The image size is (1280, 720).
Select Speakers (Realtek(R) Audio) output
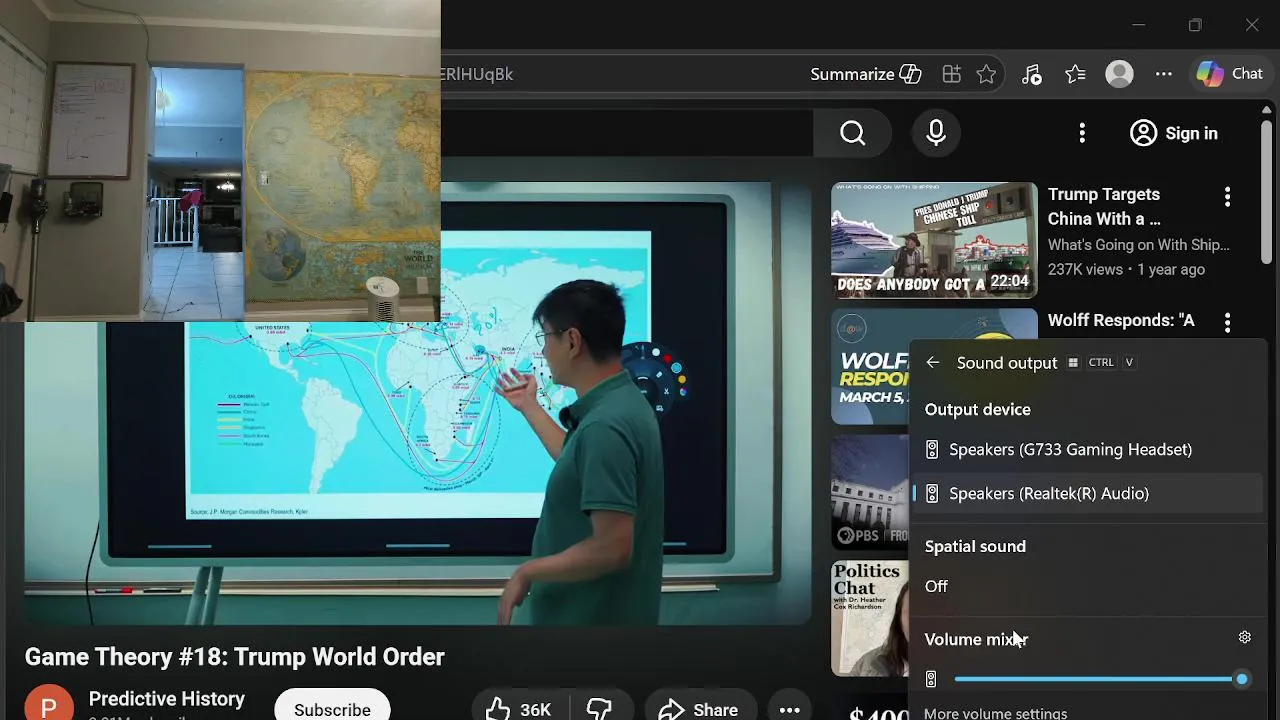1087,493
